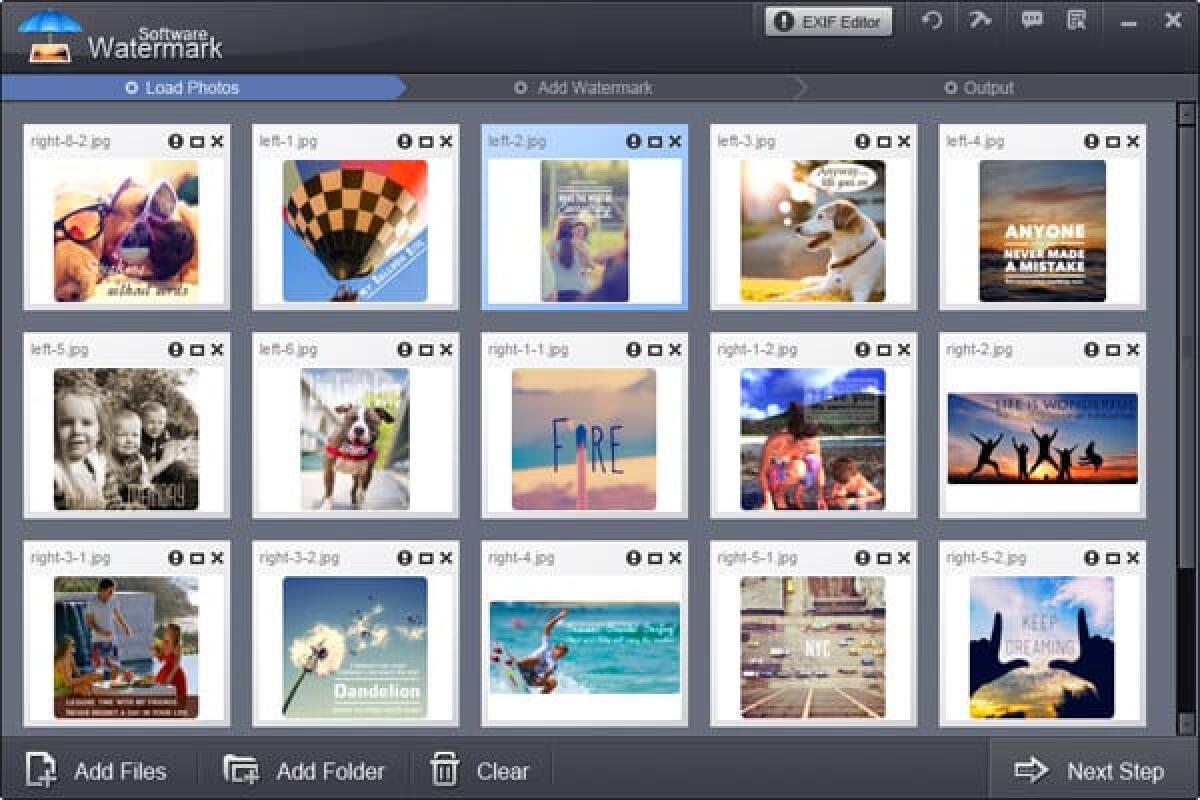Open the EXIF Editor
1200x800 pixels.
pos(828,20)
